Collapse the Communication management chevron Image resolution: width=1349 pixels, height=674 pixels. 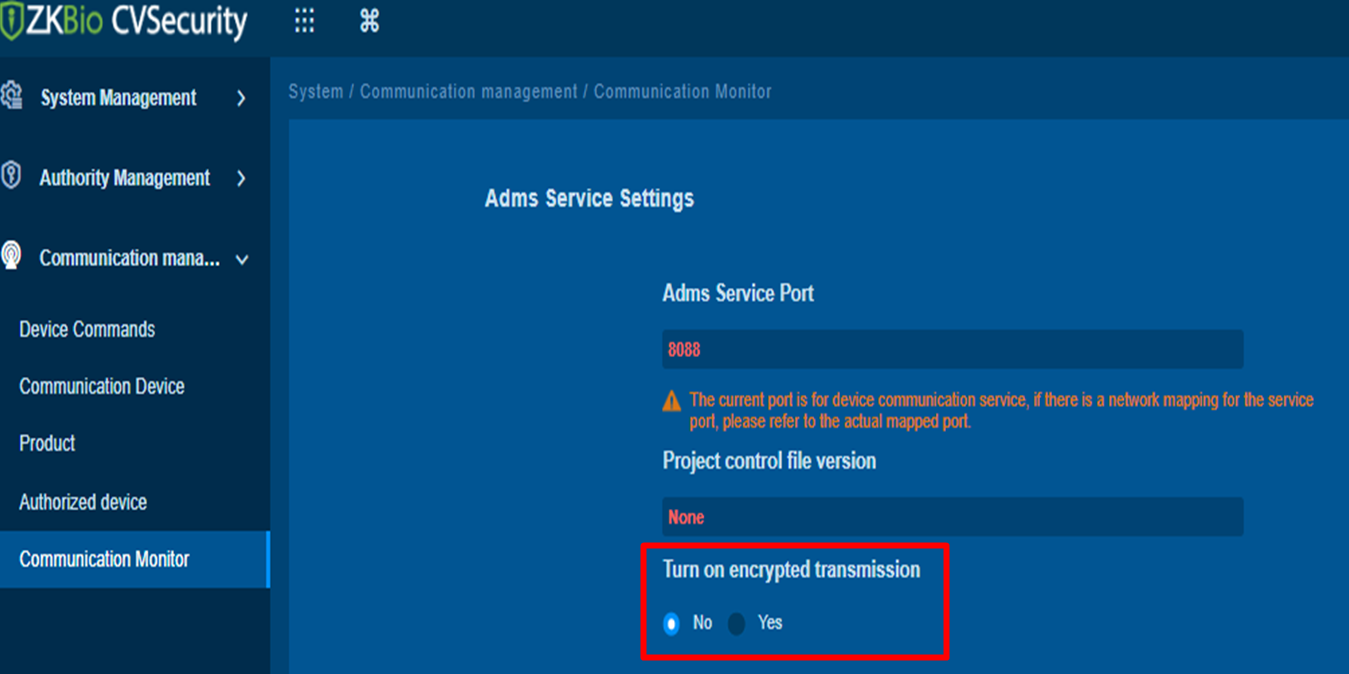pos(242,259)
